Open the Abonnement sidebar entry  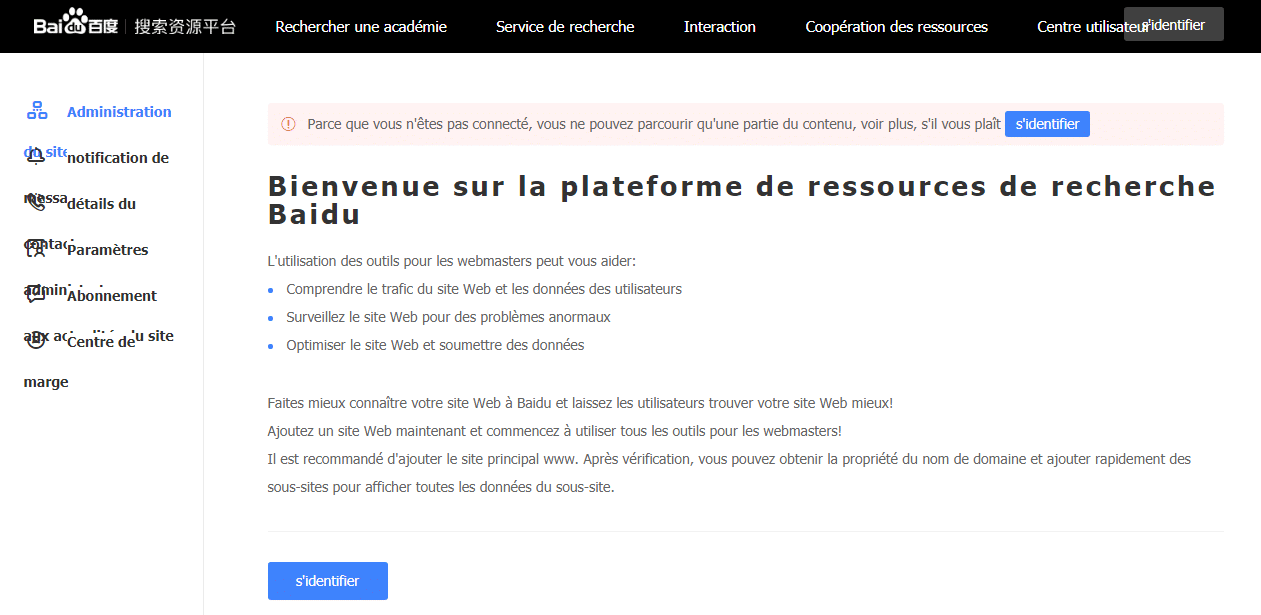(x=112, y=296)
